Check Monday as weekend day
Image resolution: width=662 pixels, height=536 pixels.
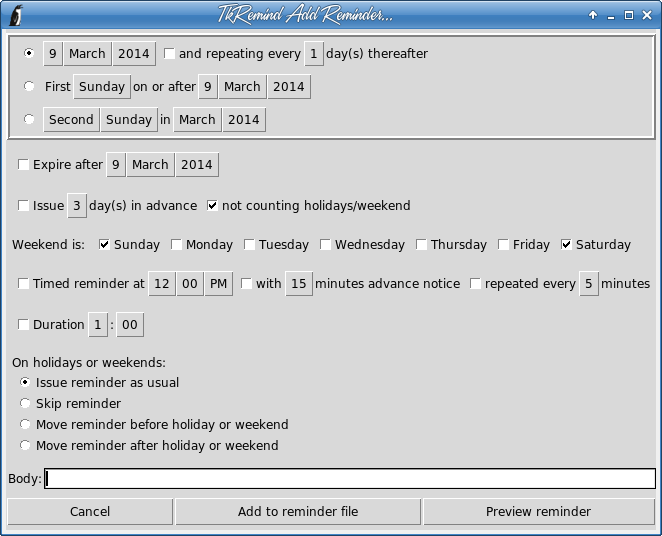(x=176, y=244)
